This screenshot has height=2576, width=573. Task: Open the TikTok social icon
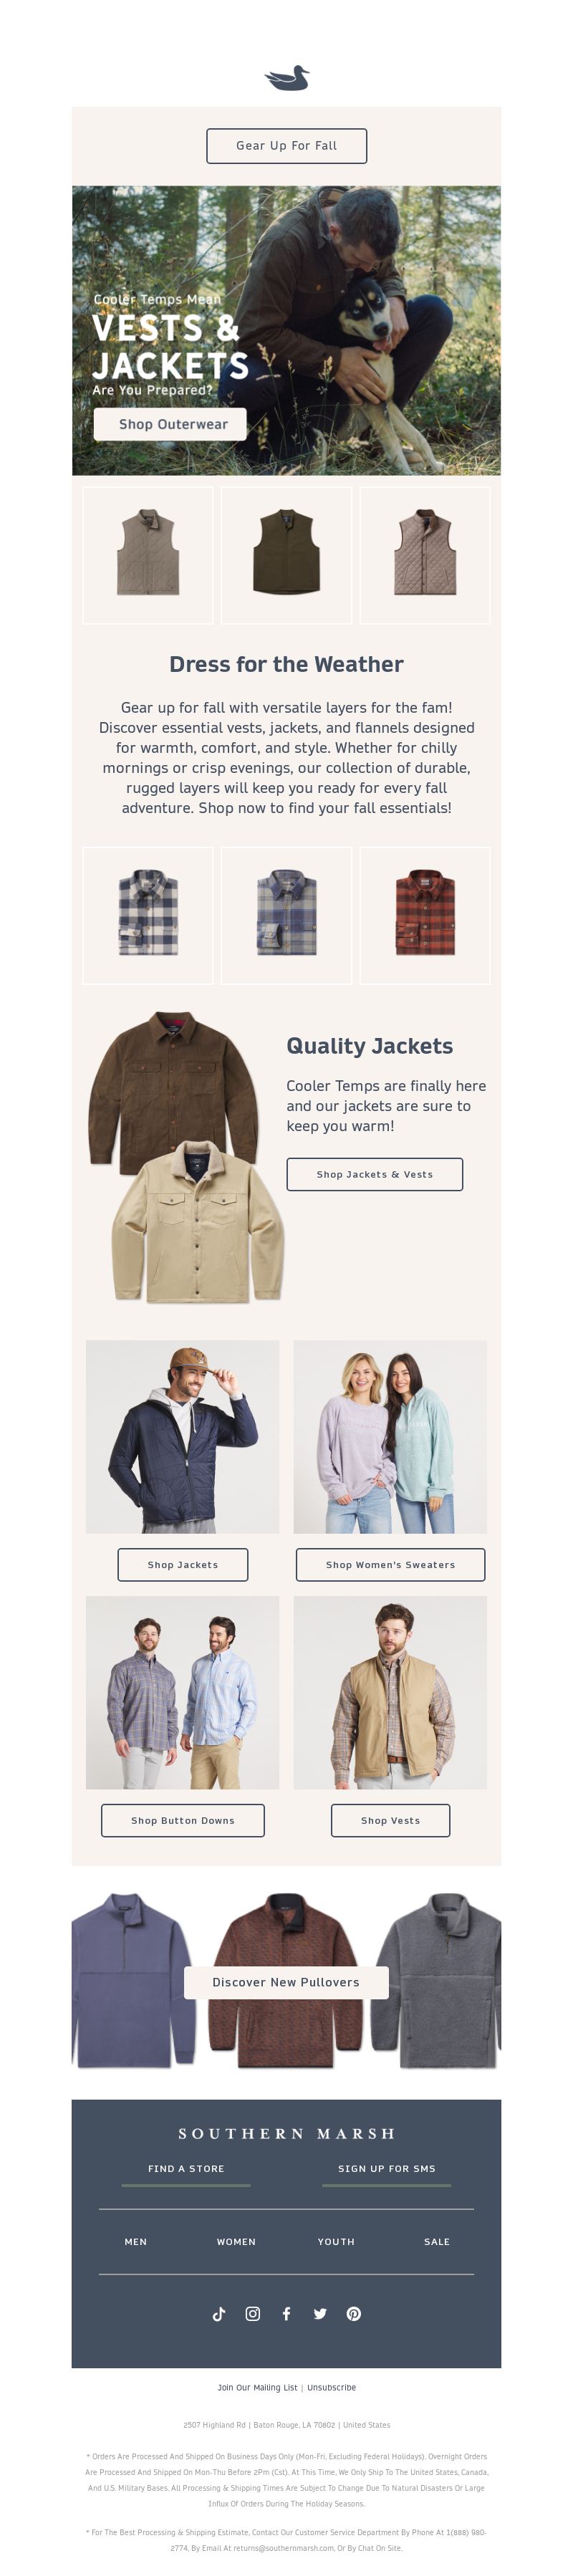click(x=219, y=2313)
